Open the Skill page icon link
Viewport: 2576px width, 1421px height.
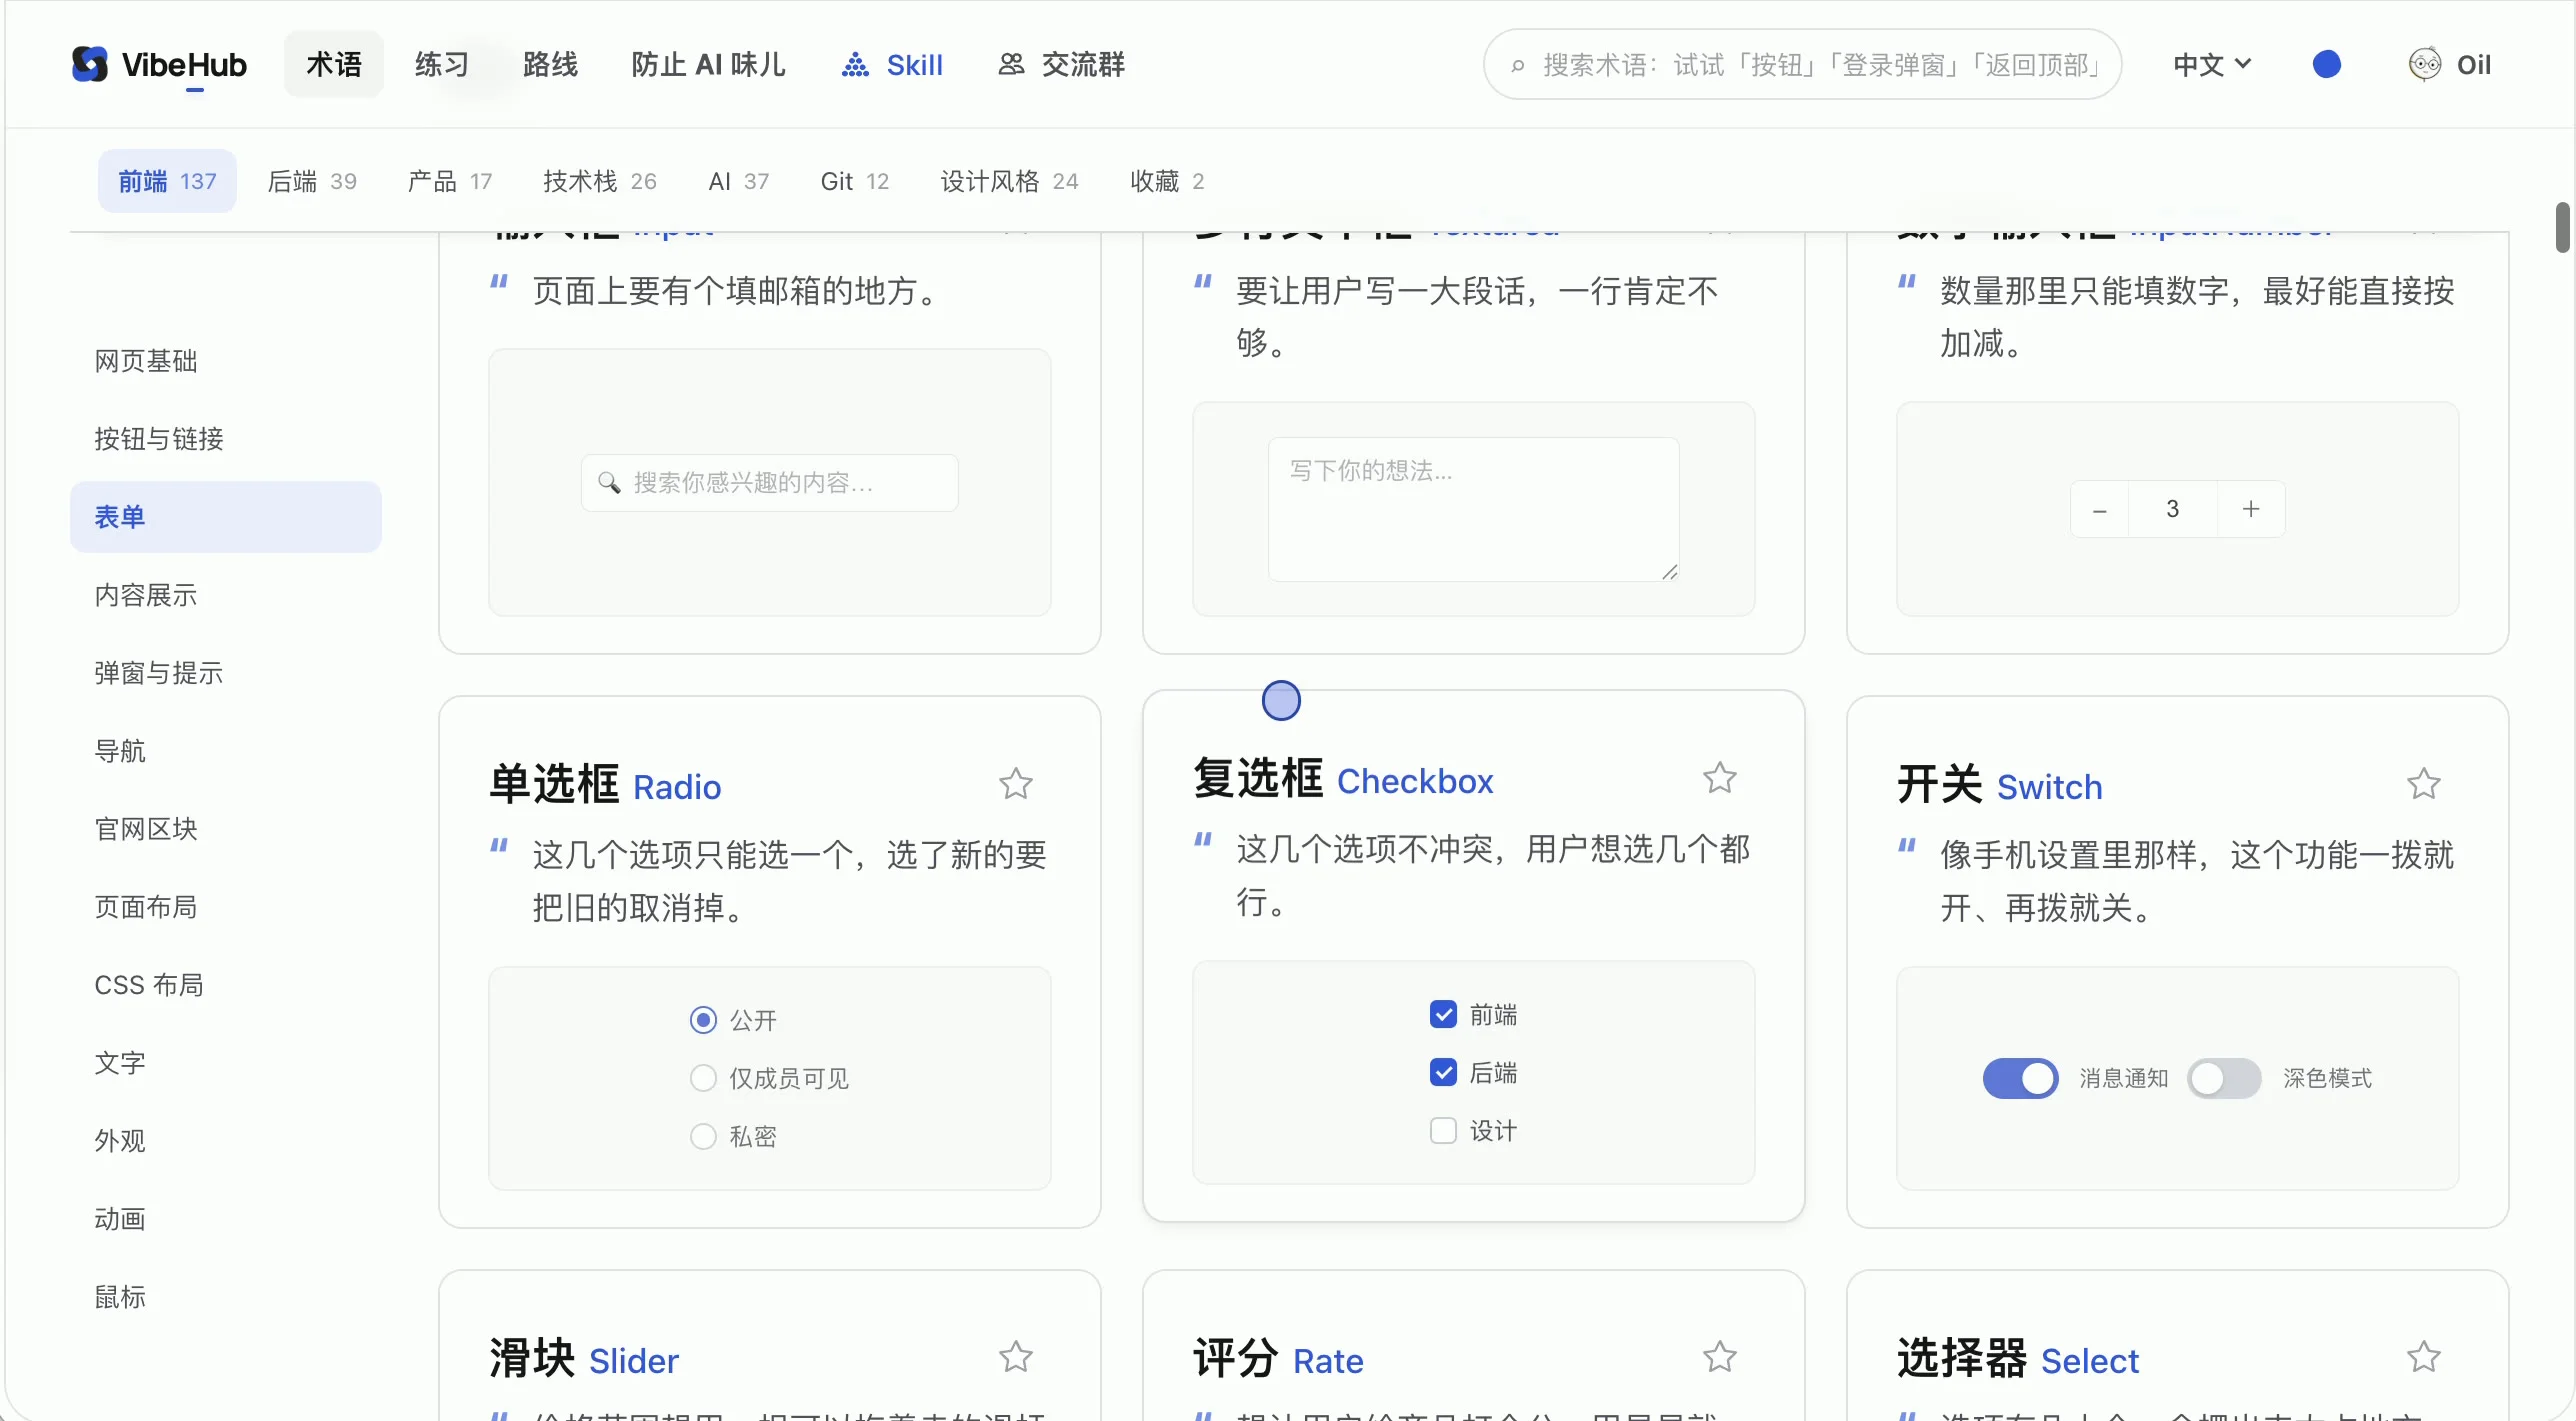tap(855, 65)
